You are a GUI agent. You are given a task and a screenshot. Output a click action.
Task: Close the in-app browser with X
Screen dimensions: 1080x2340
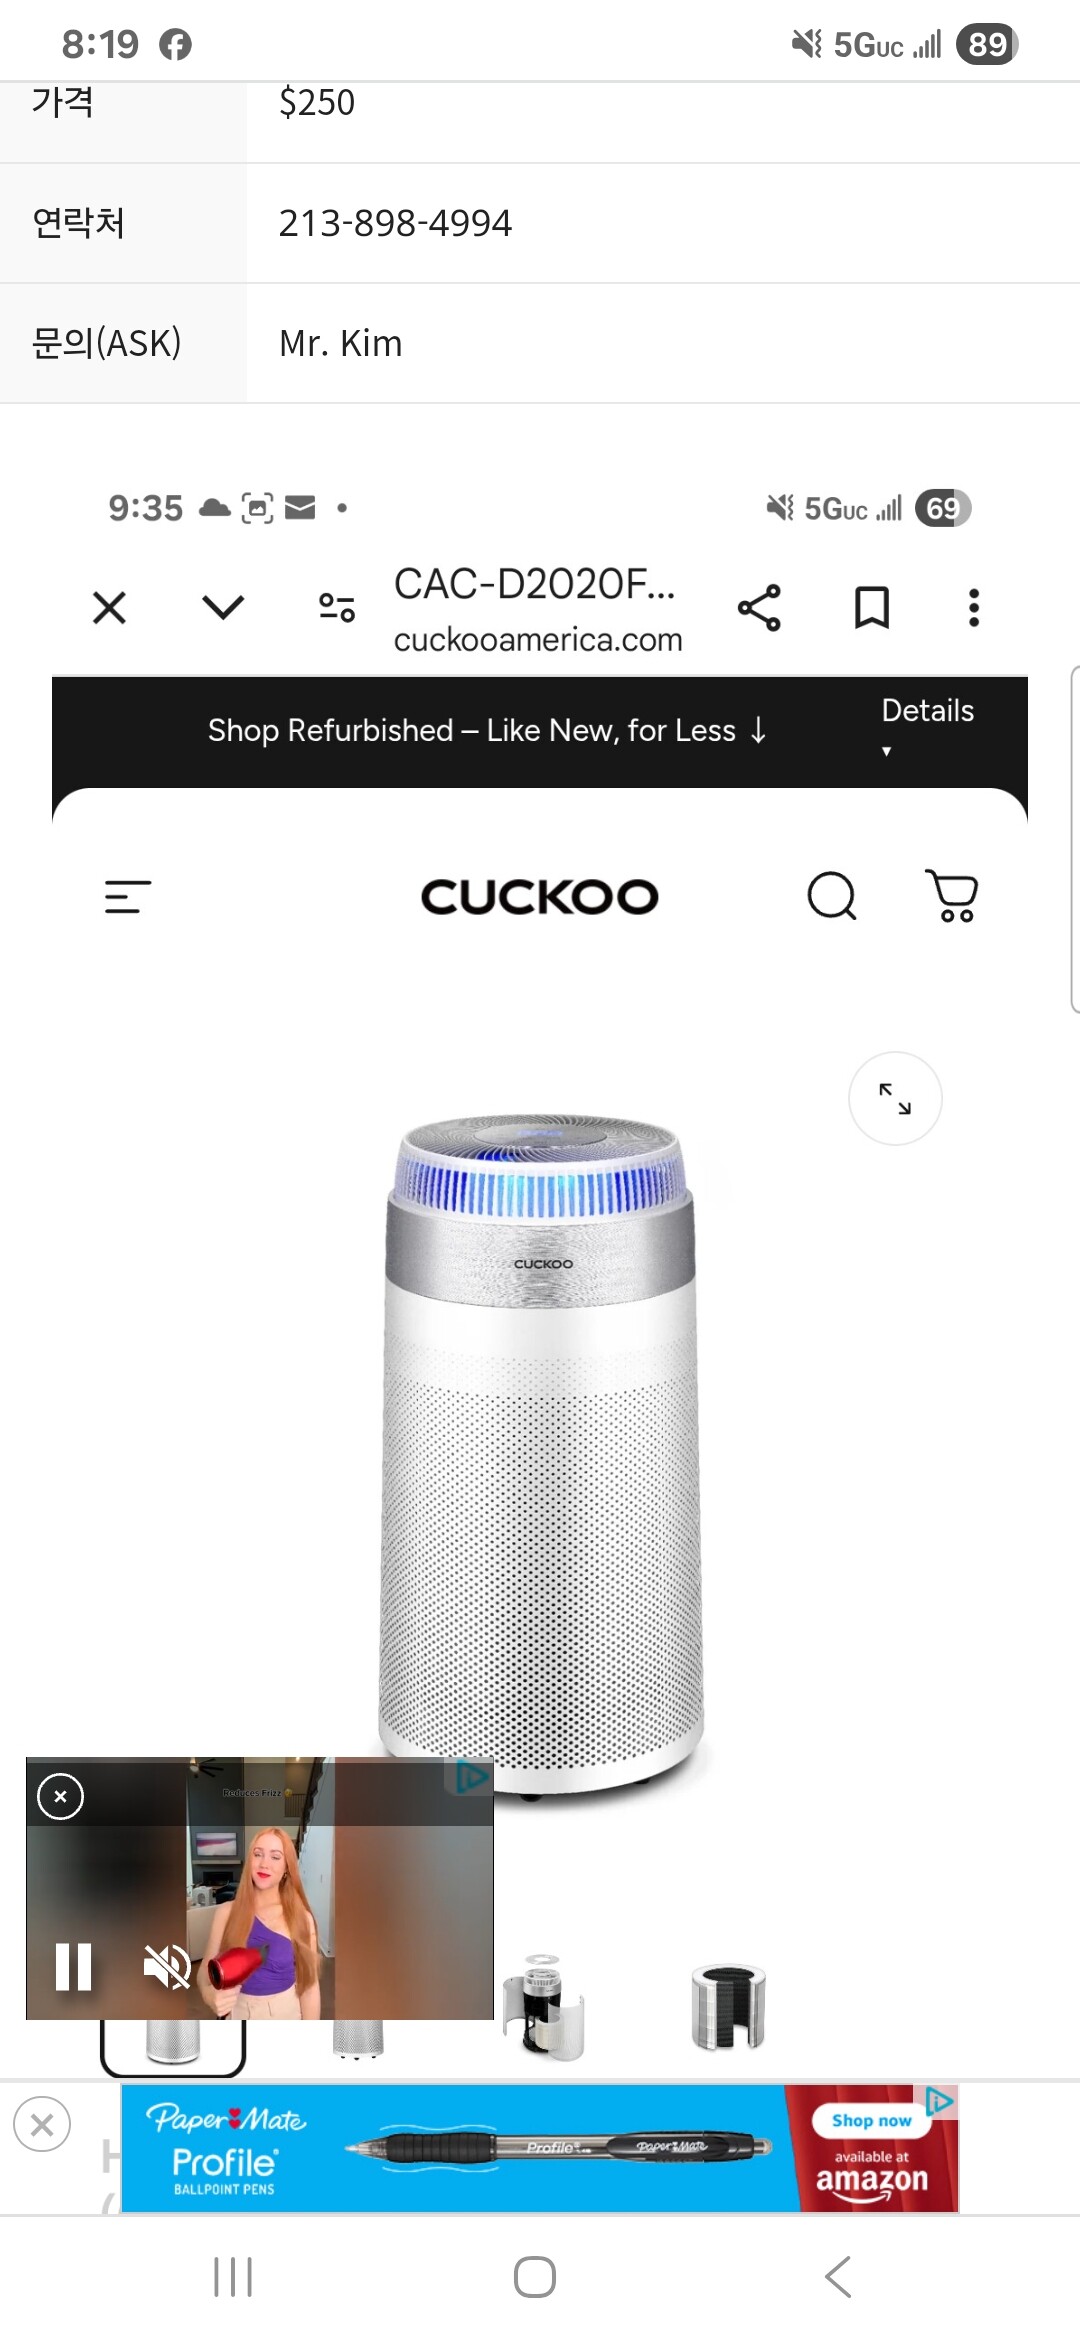[x=109, y=607]
